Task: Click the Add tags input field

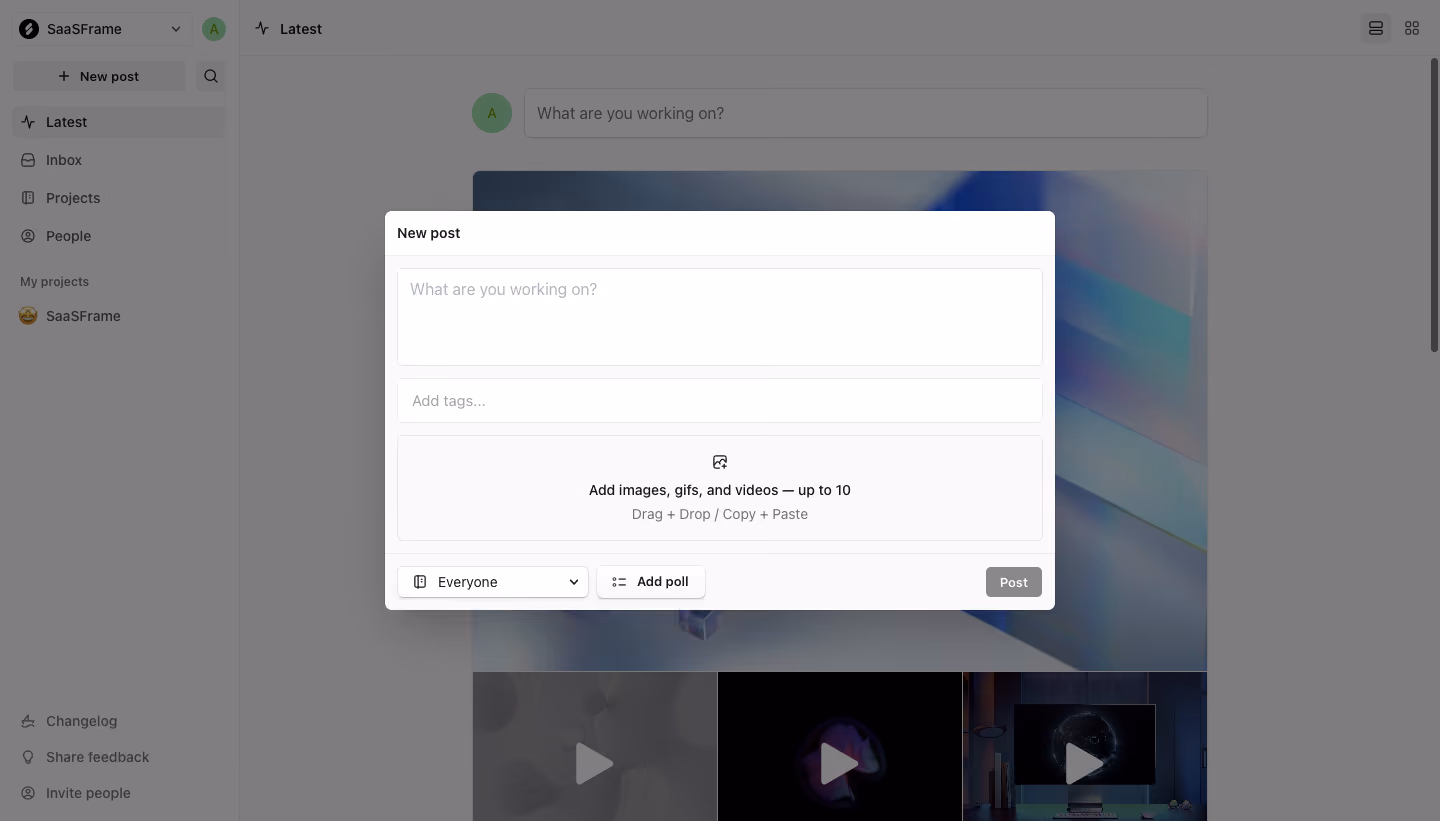Action: click(x=720, y=401)
